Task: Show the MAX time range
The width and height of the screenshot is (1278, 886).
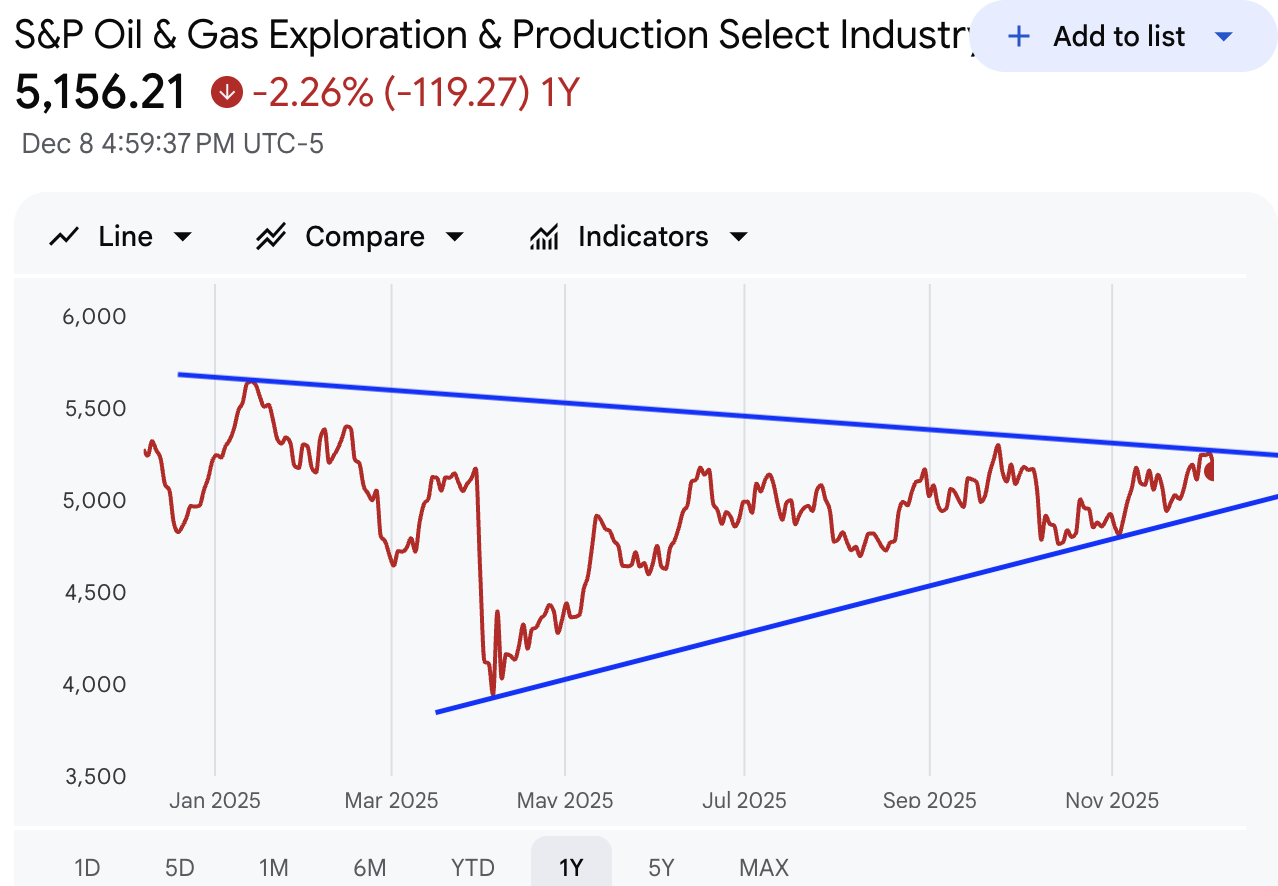Action: 764,867
